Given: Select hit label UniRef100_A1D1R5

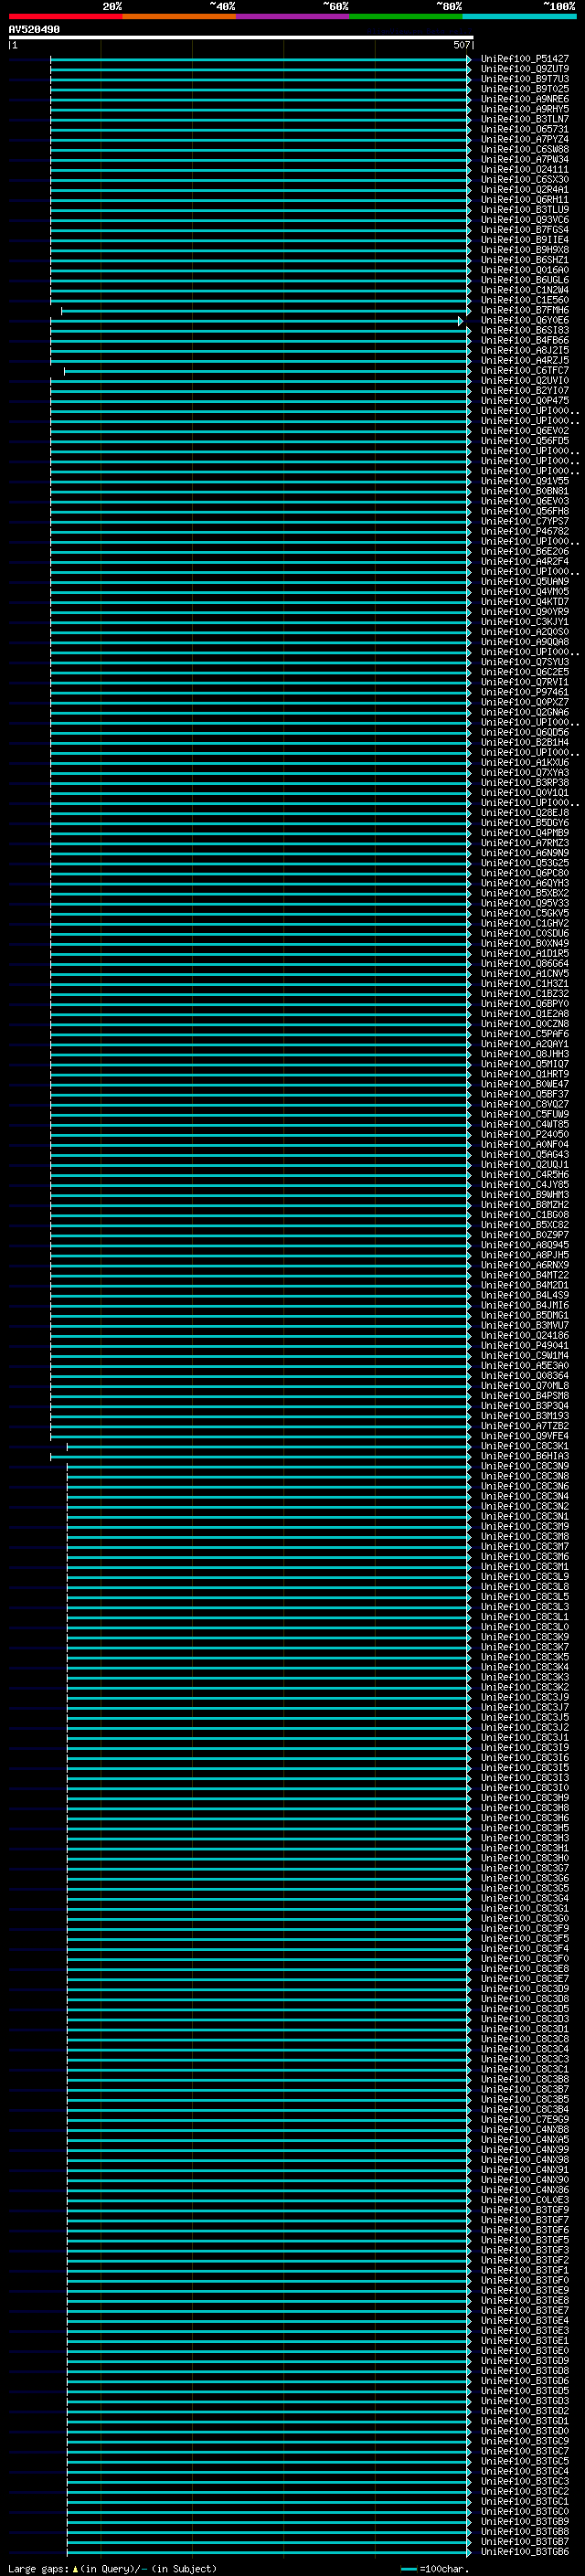Looking at the screenshot, I should pyautogui.click(x=525, y=953).
